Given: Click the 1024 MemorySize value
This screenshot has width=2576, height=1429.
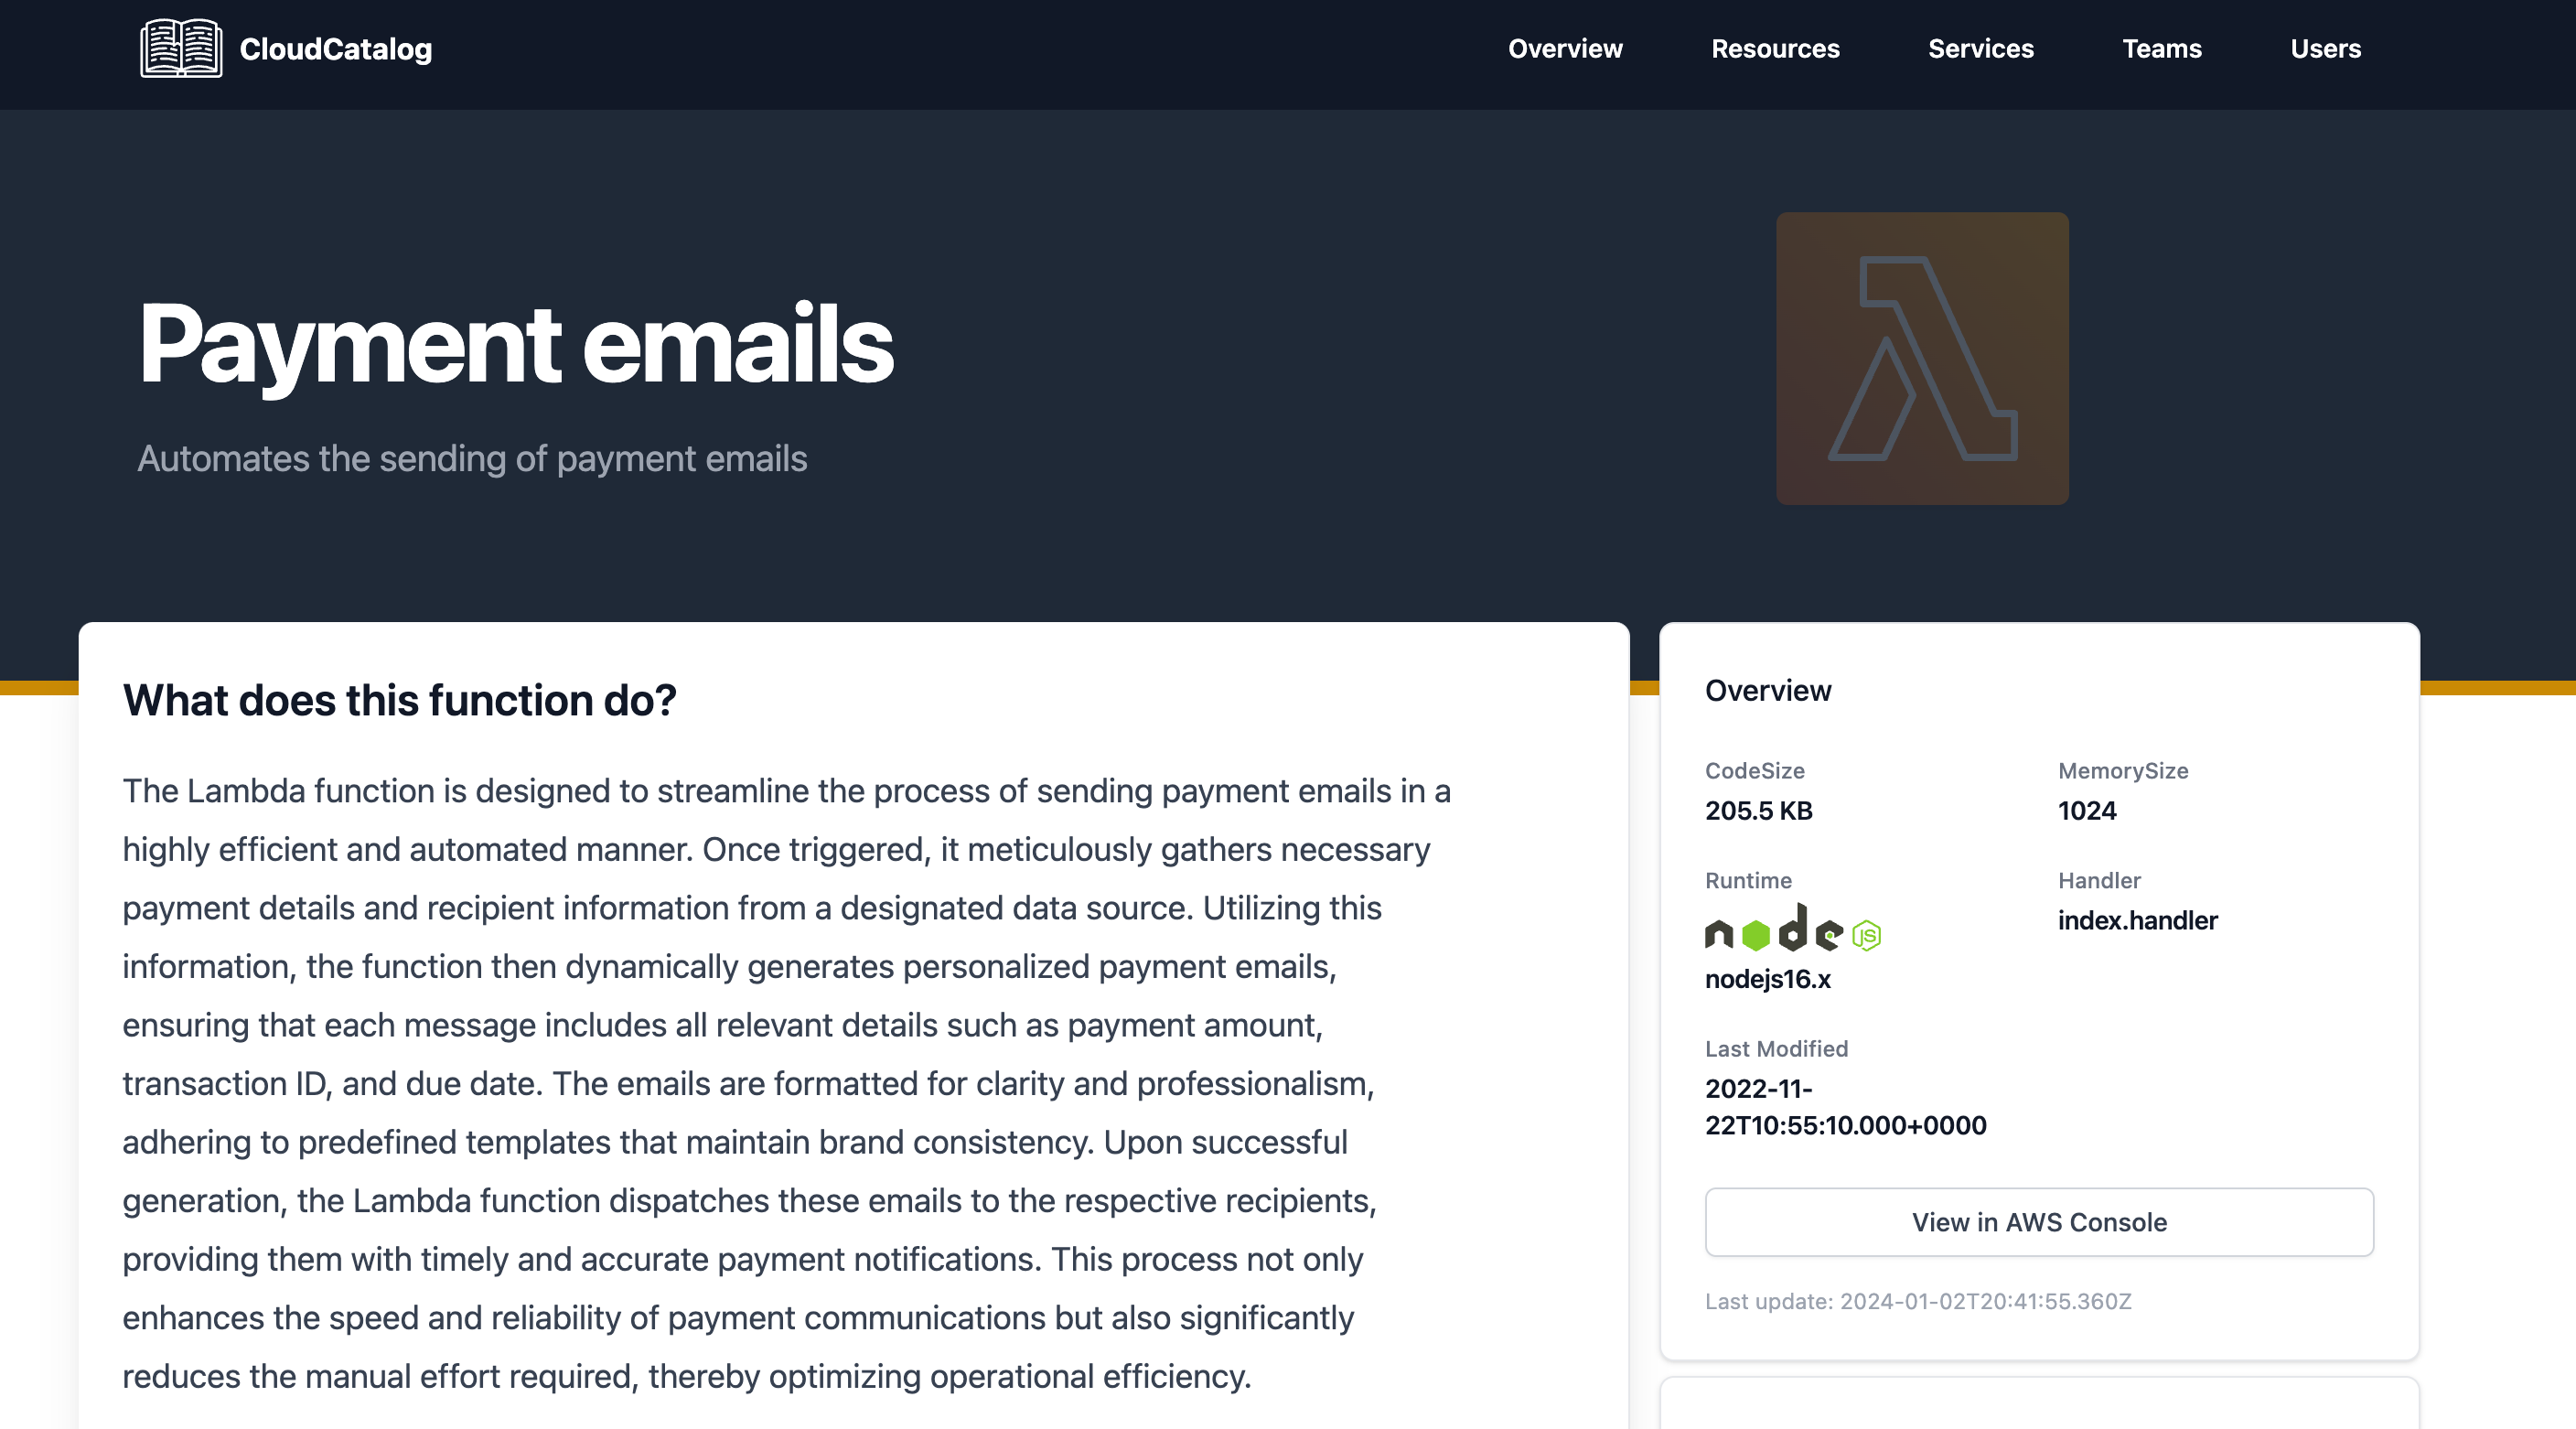Looking at the screenshot, I should [x=2087, y=810].
